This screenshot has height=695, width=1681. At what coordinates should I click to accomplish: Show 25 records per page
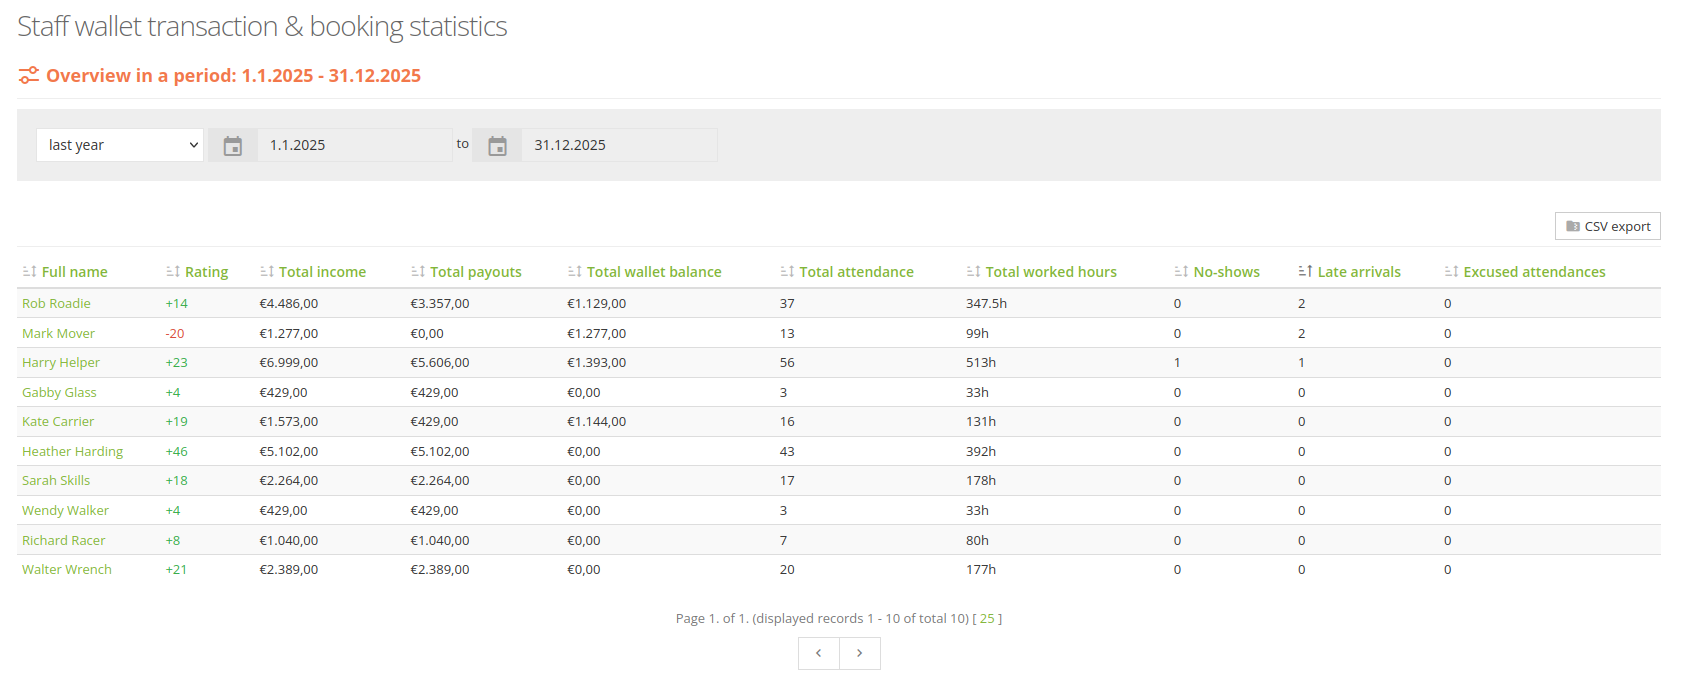pos(987,619)
